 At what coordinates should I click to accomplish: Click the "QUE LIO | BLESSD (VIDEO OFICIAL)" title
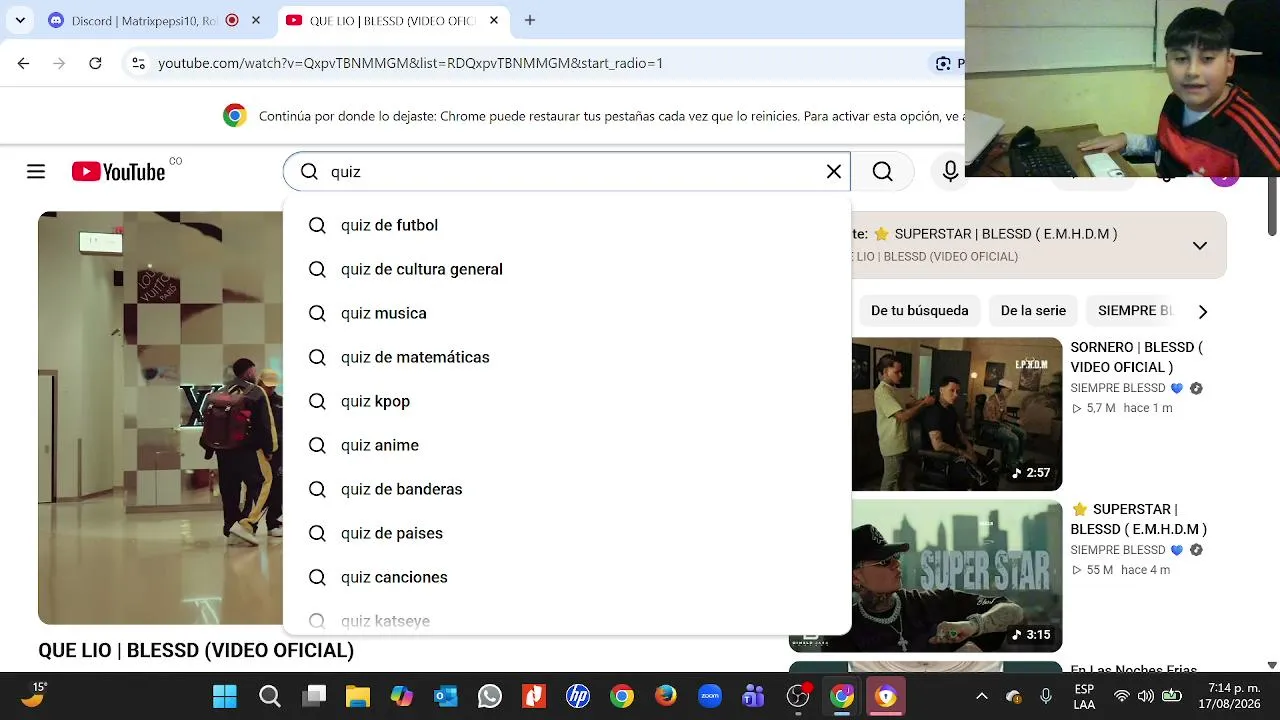click(x=196, y=650)
